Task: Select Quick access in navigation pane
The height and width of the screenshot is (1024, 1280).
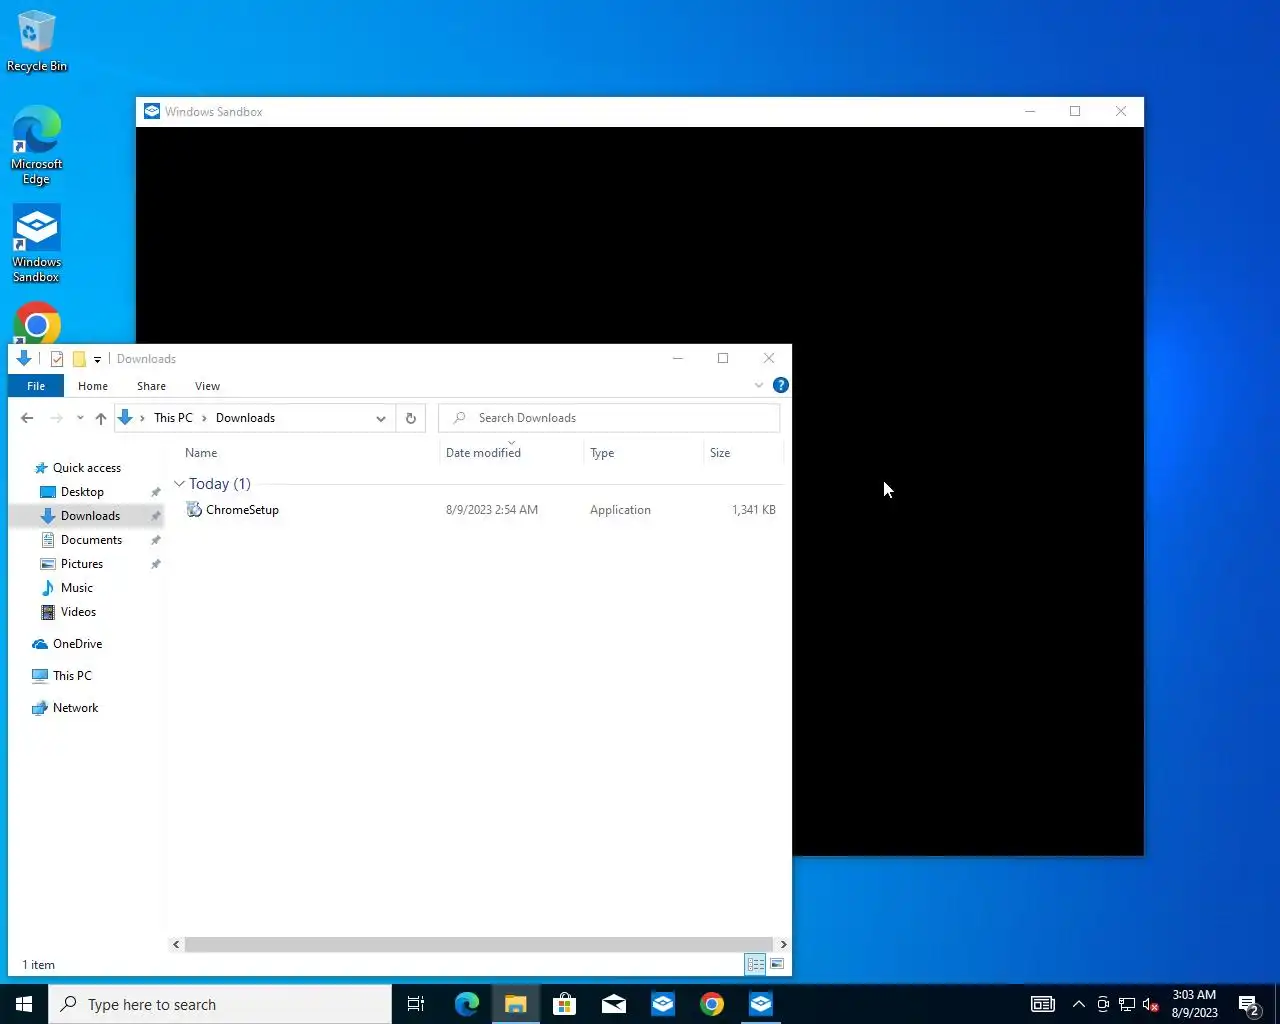Action: (x=86, y=468)
